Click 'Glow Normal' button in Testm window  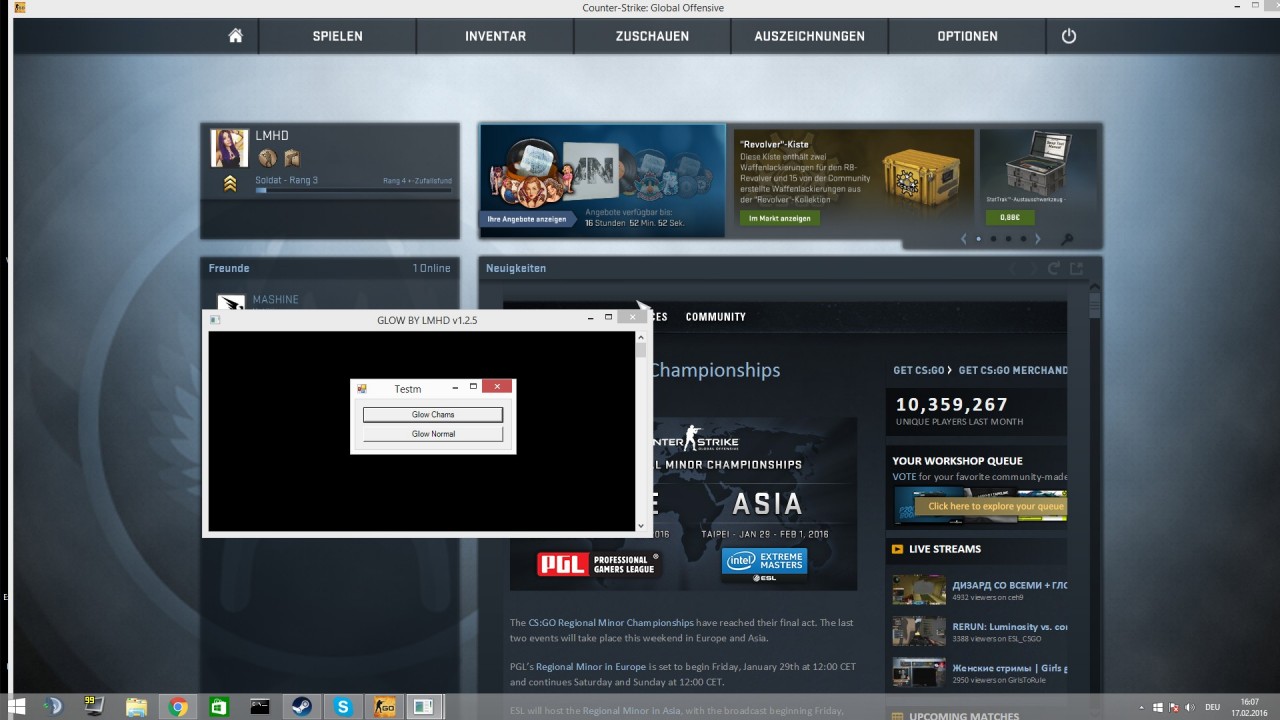click(433, 434)
